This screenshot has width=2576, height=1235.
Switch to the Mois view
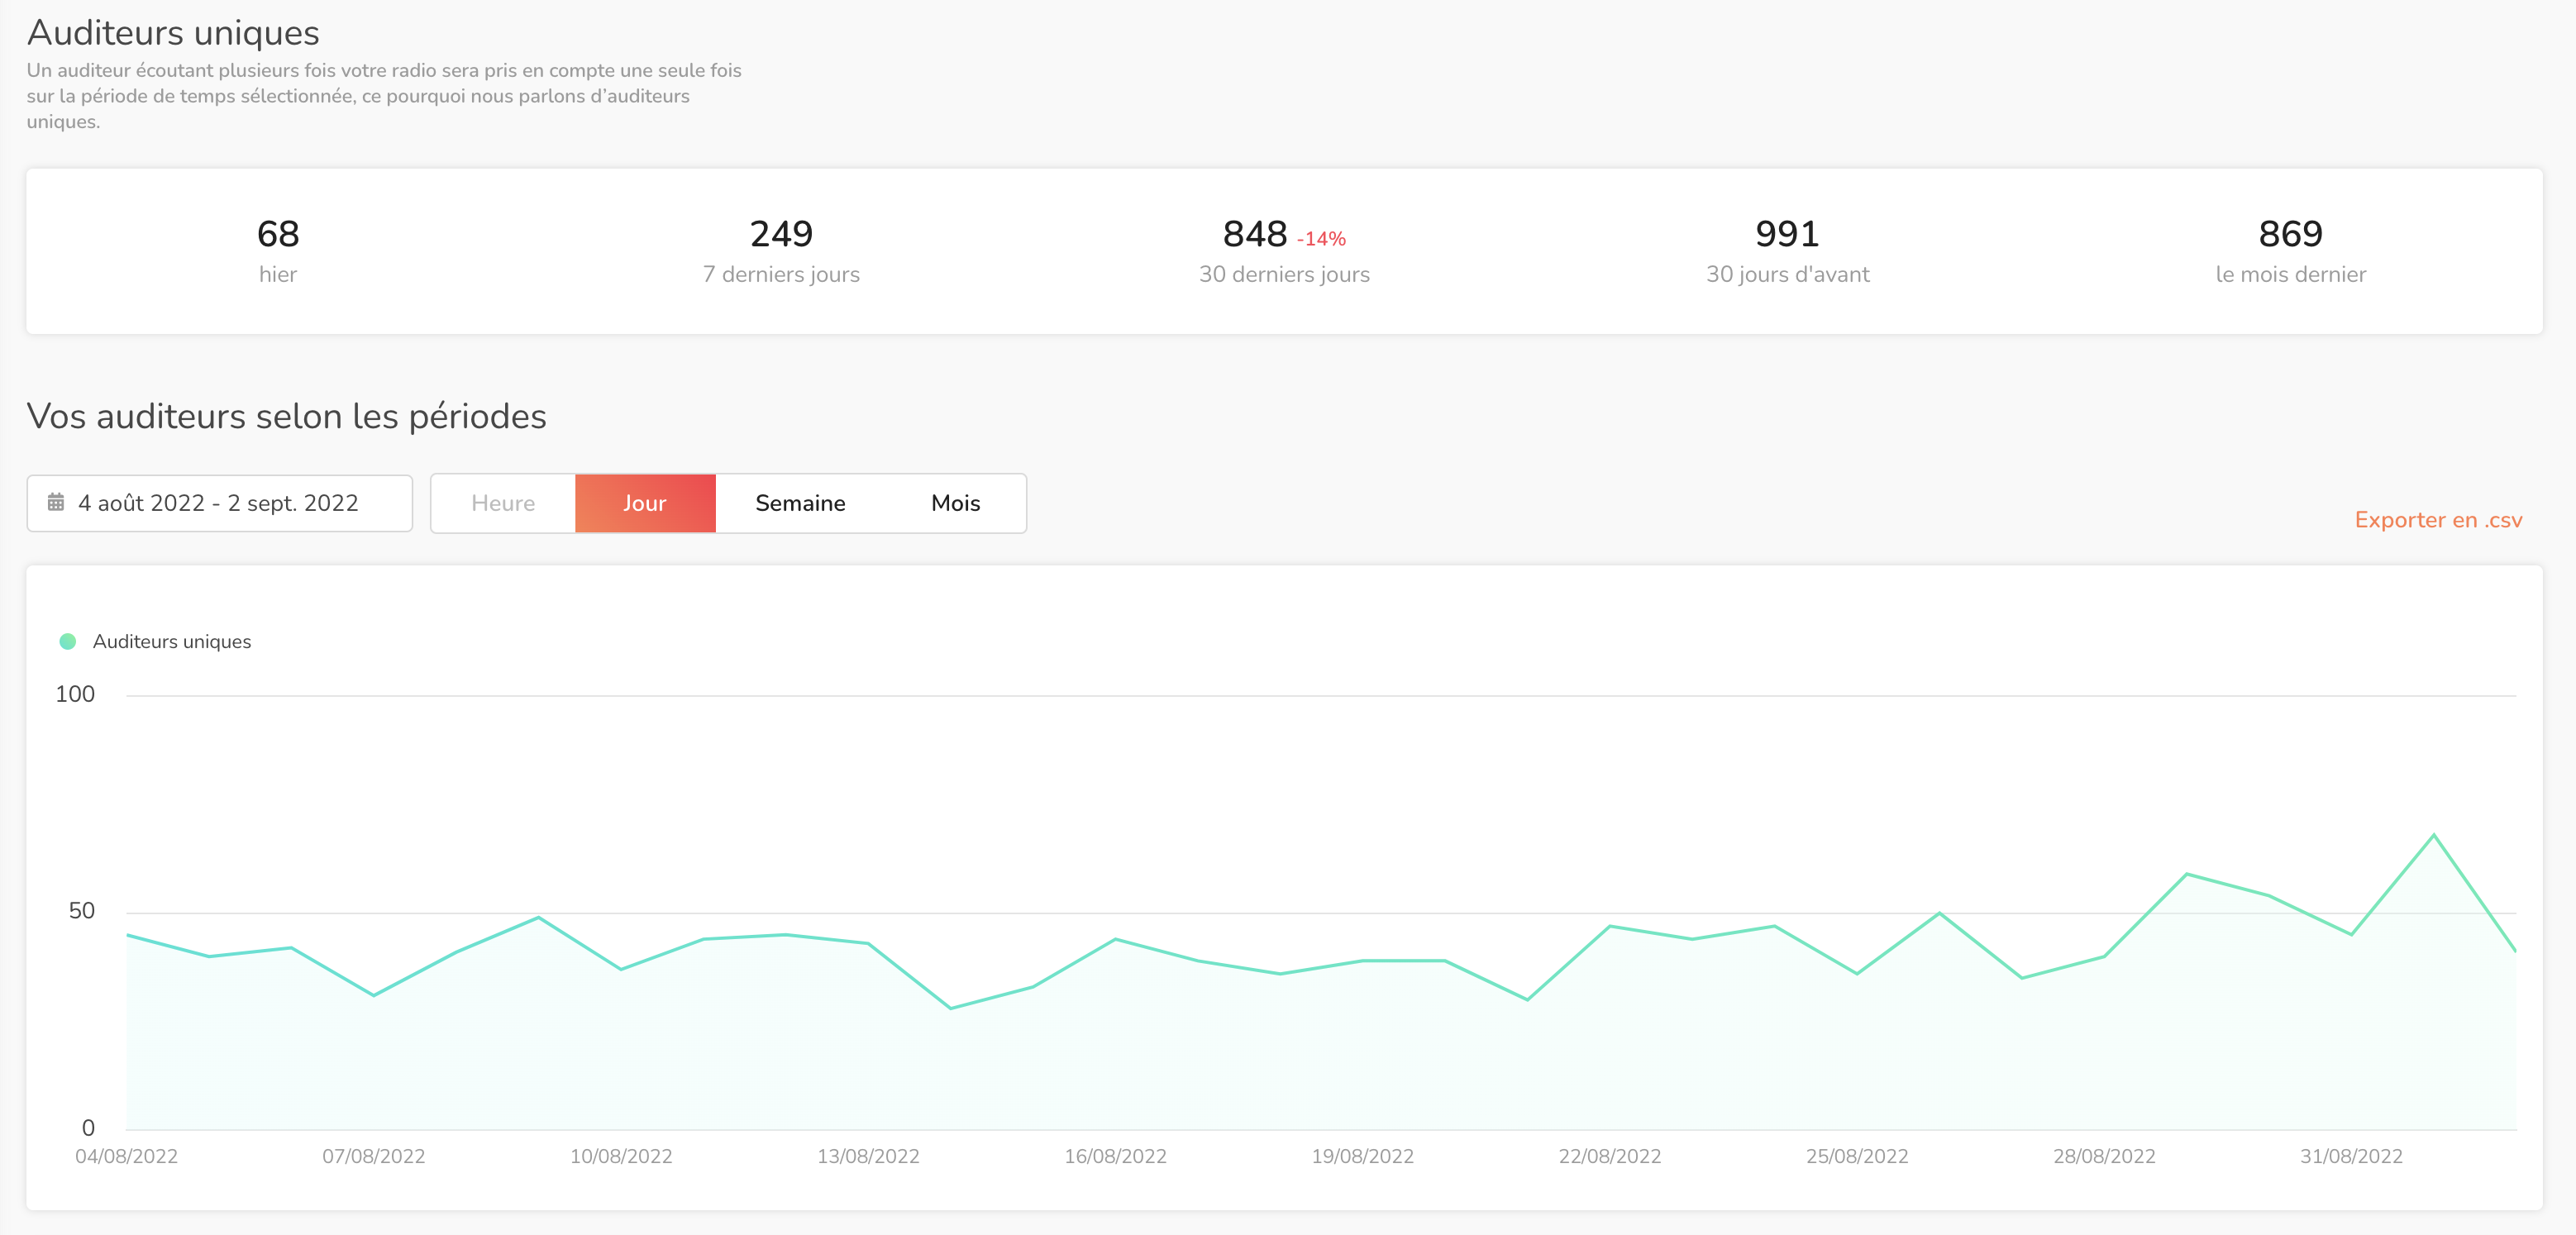click(x=956, y=503)
